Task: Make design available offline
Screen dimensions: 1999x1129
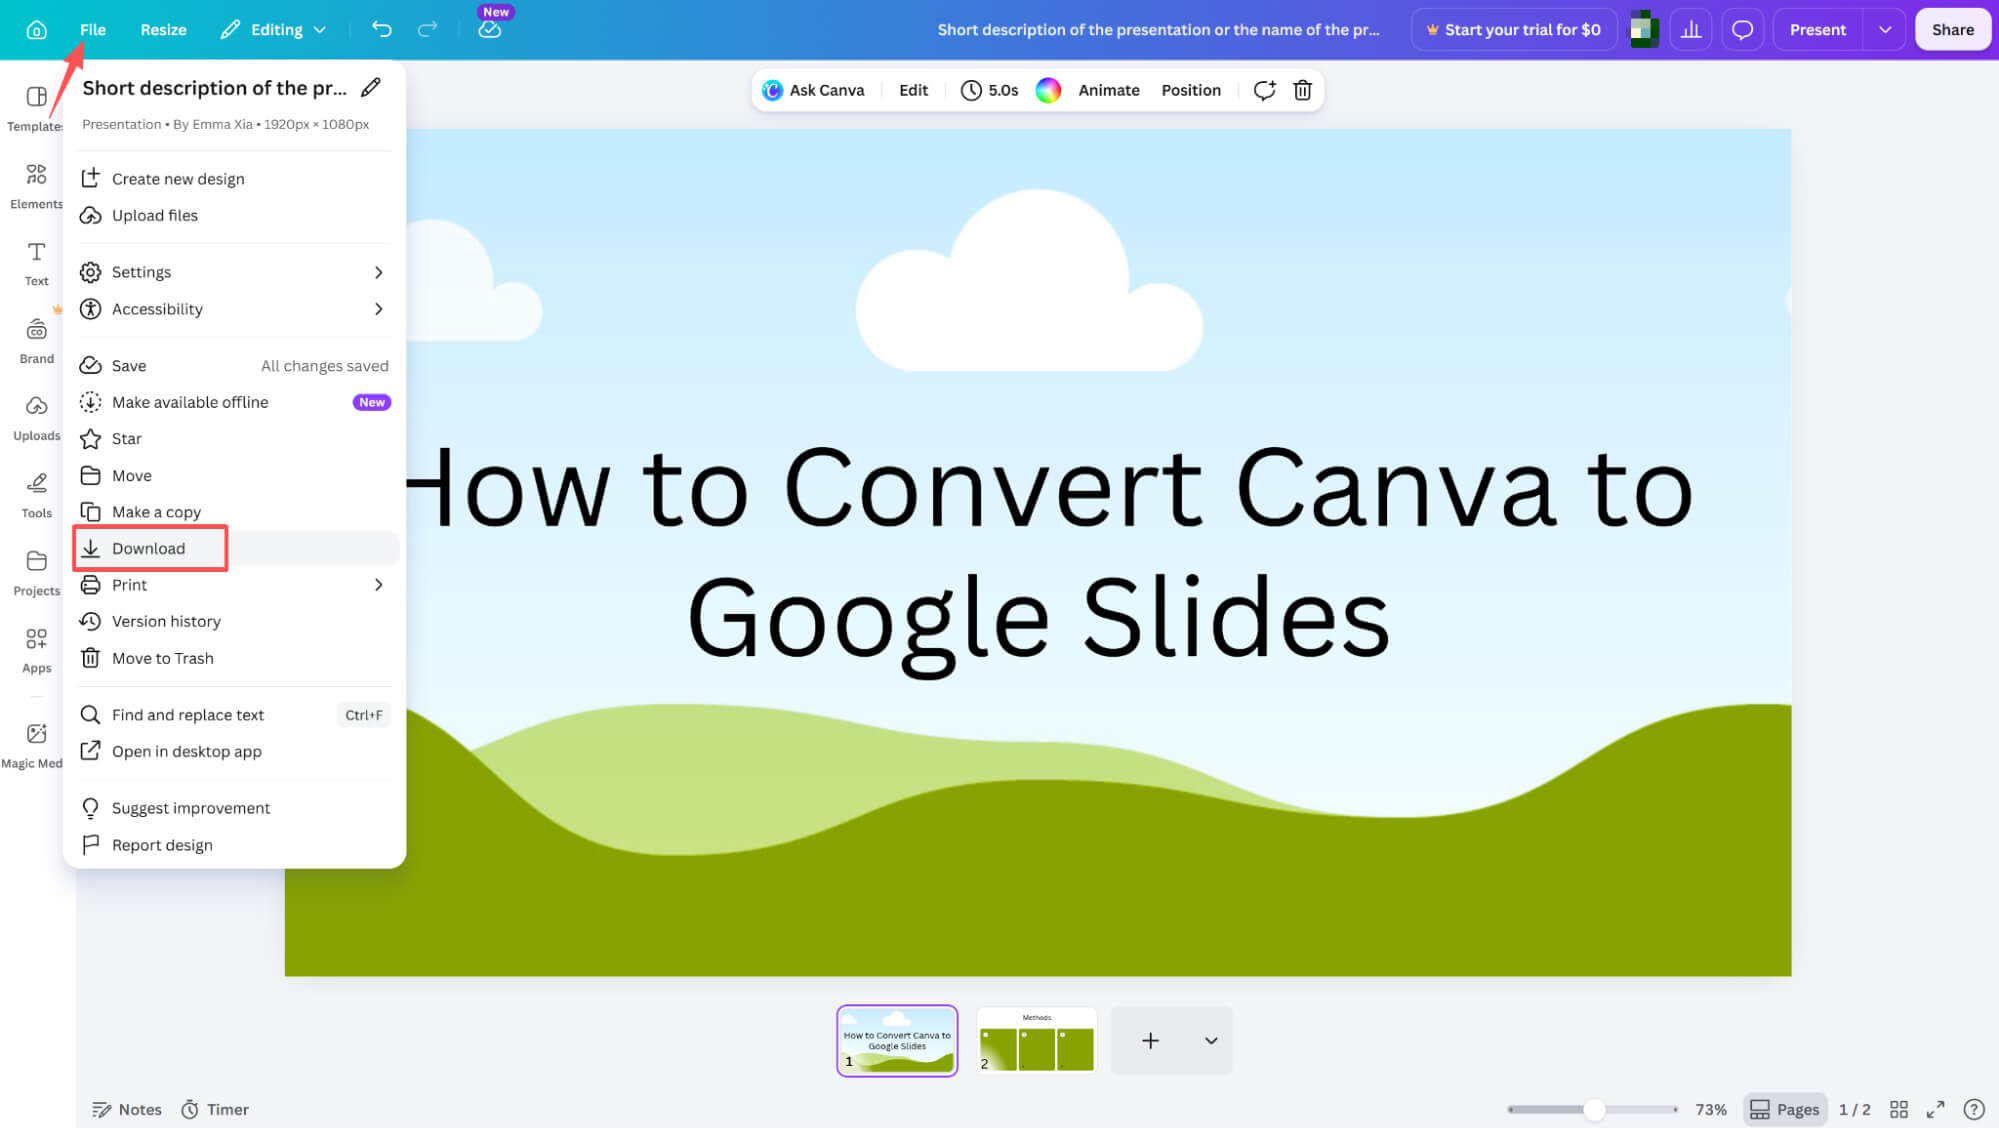Action: (236, 402)
